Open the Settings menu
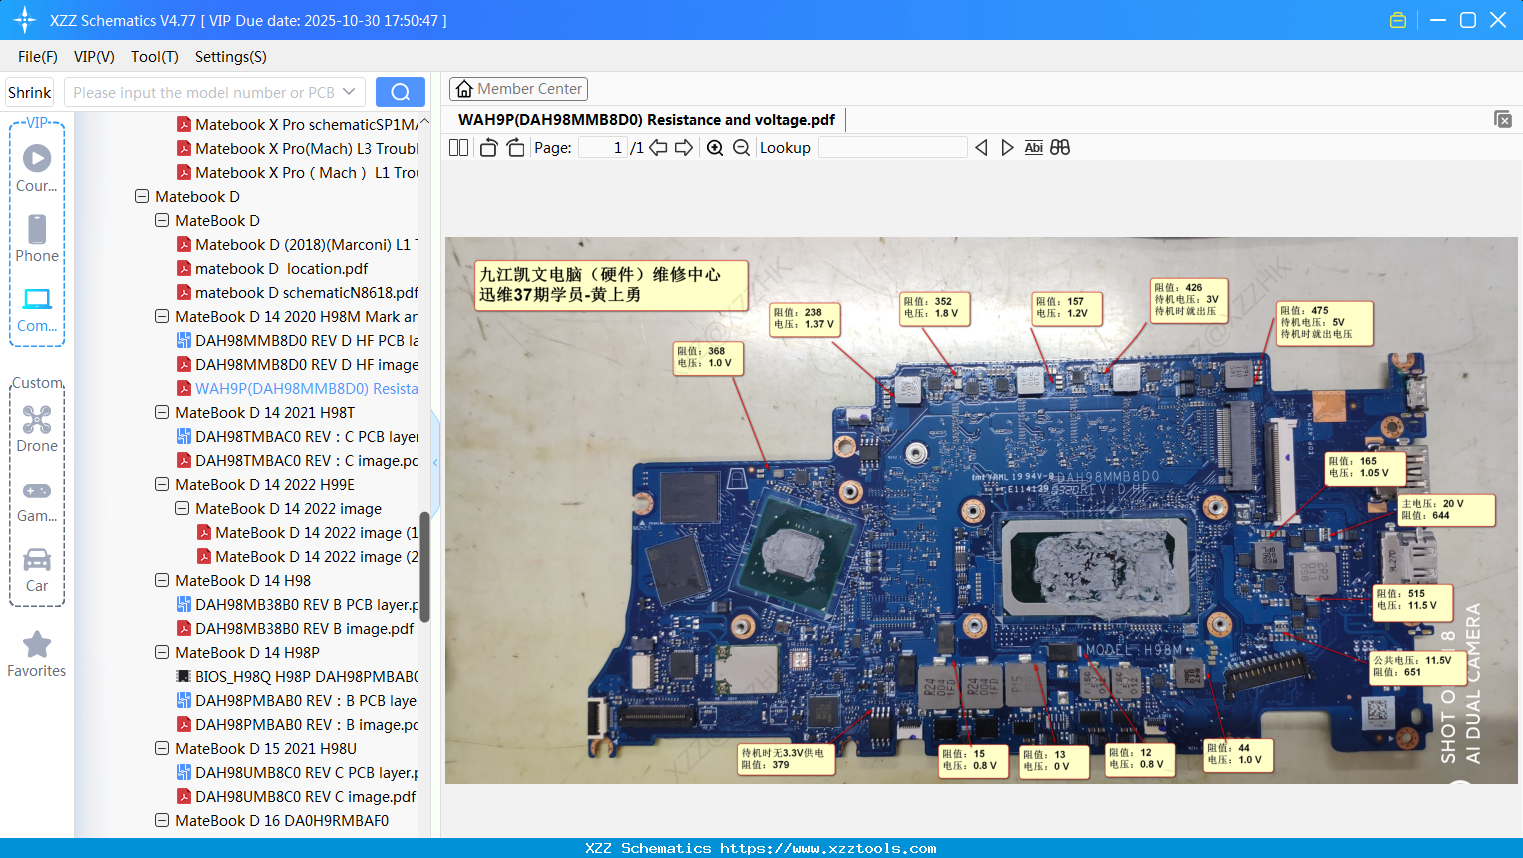Viewport: 1523px width, 858px height. 231,57
